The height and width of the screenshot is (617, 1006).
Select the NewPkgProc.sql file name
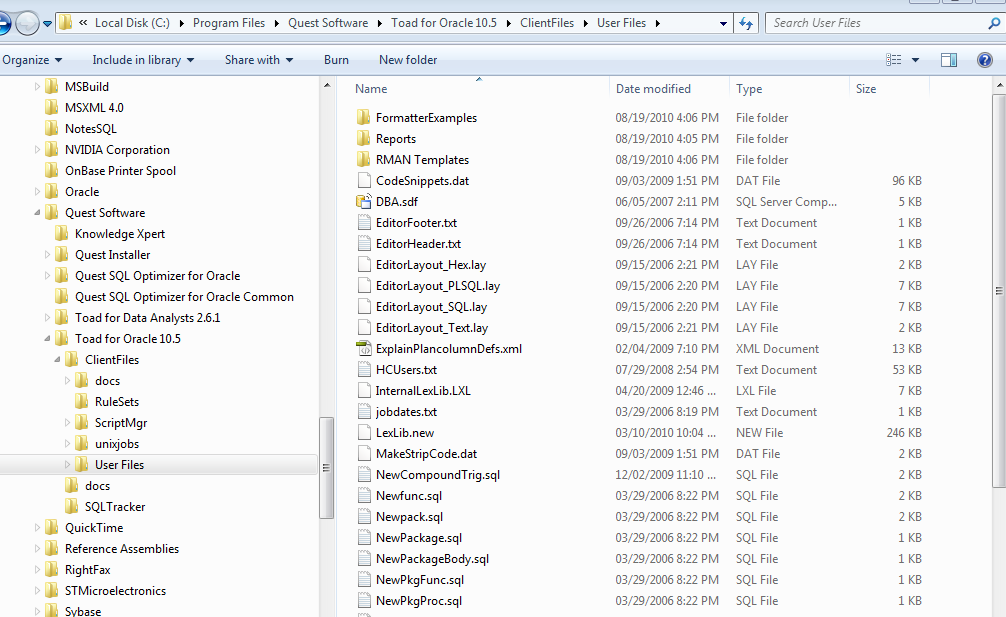pos(418,601)
